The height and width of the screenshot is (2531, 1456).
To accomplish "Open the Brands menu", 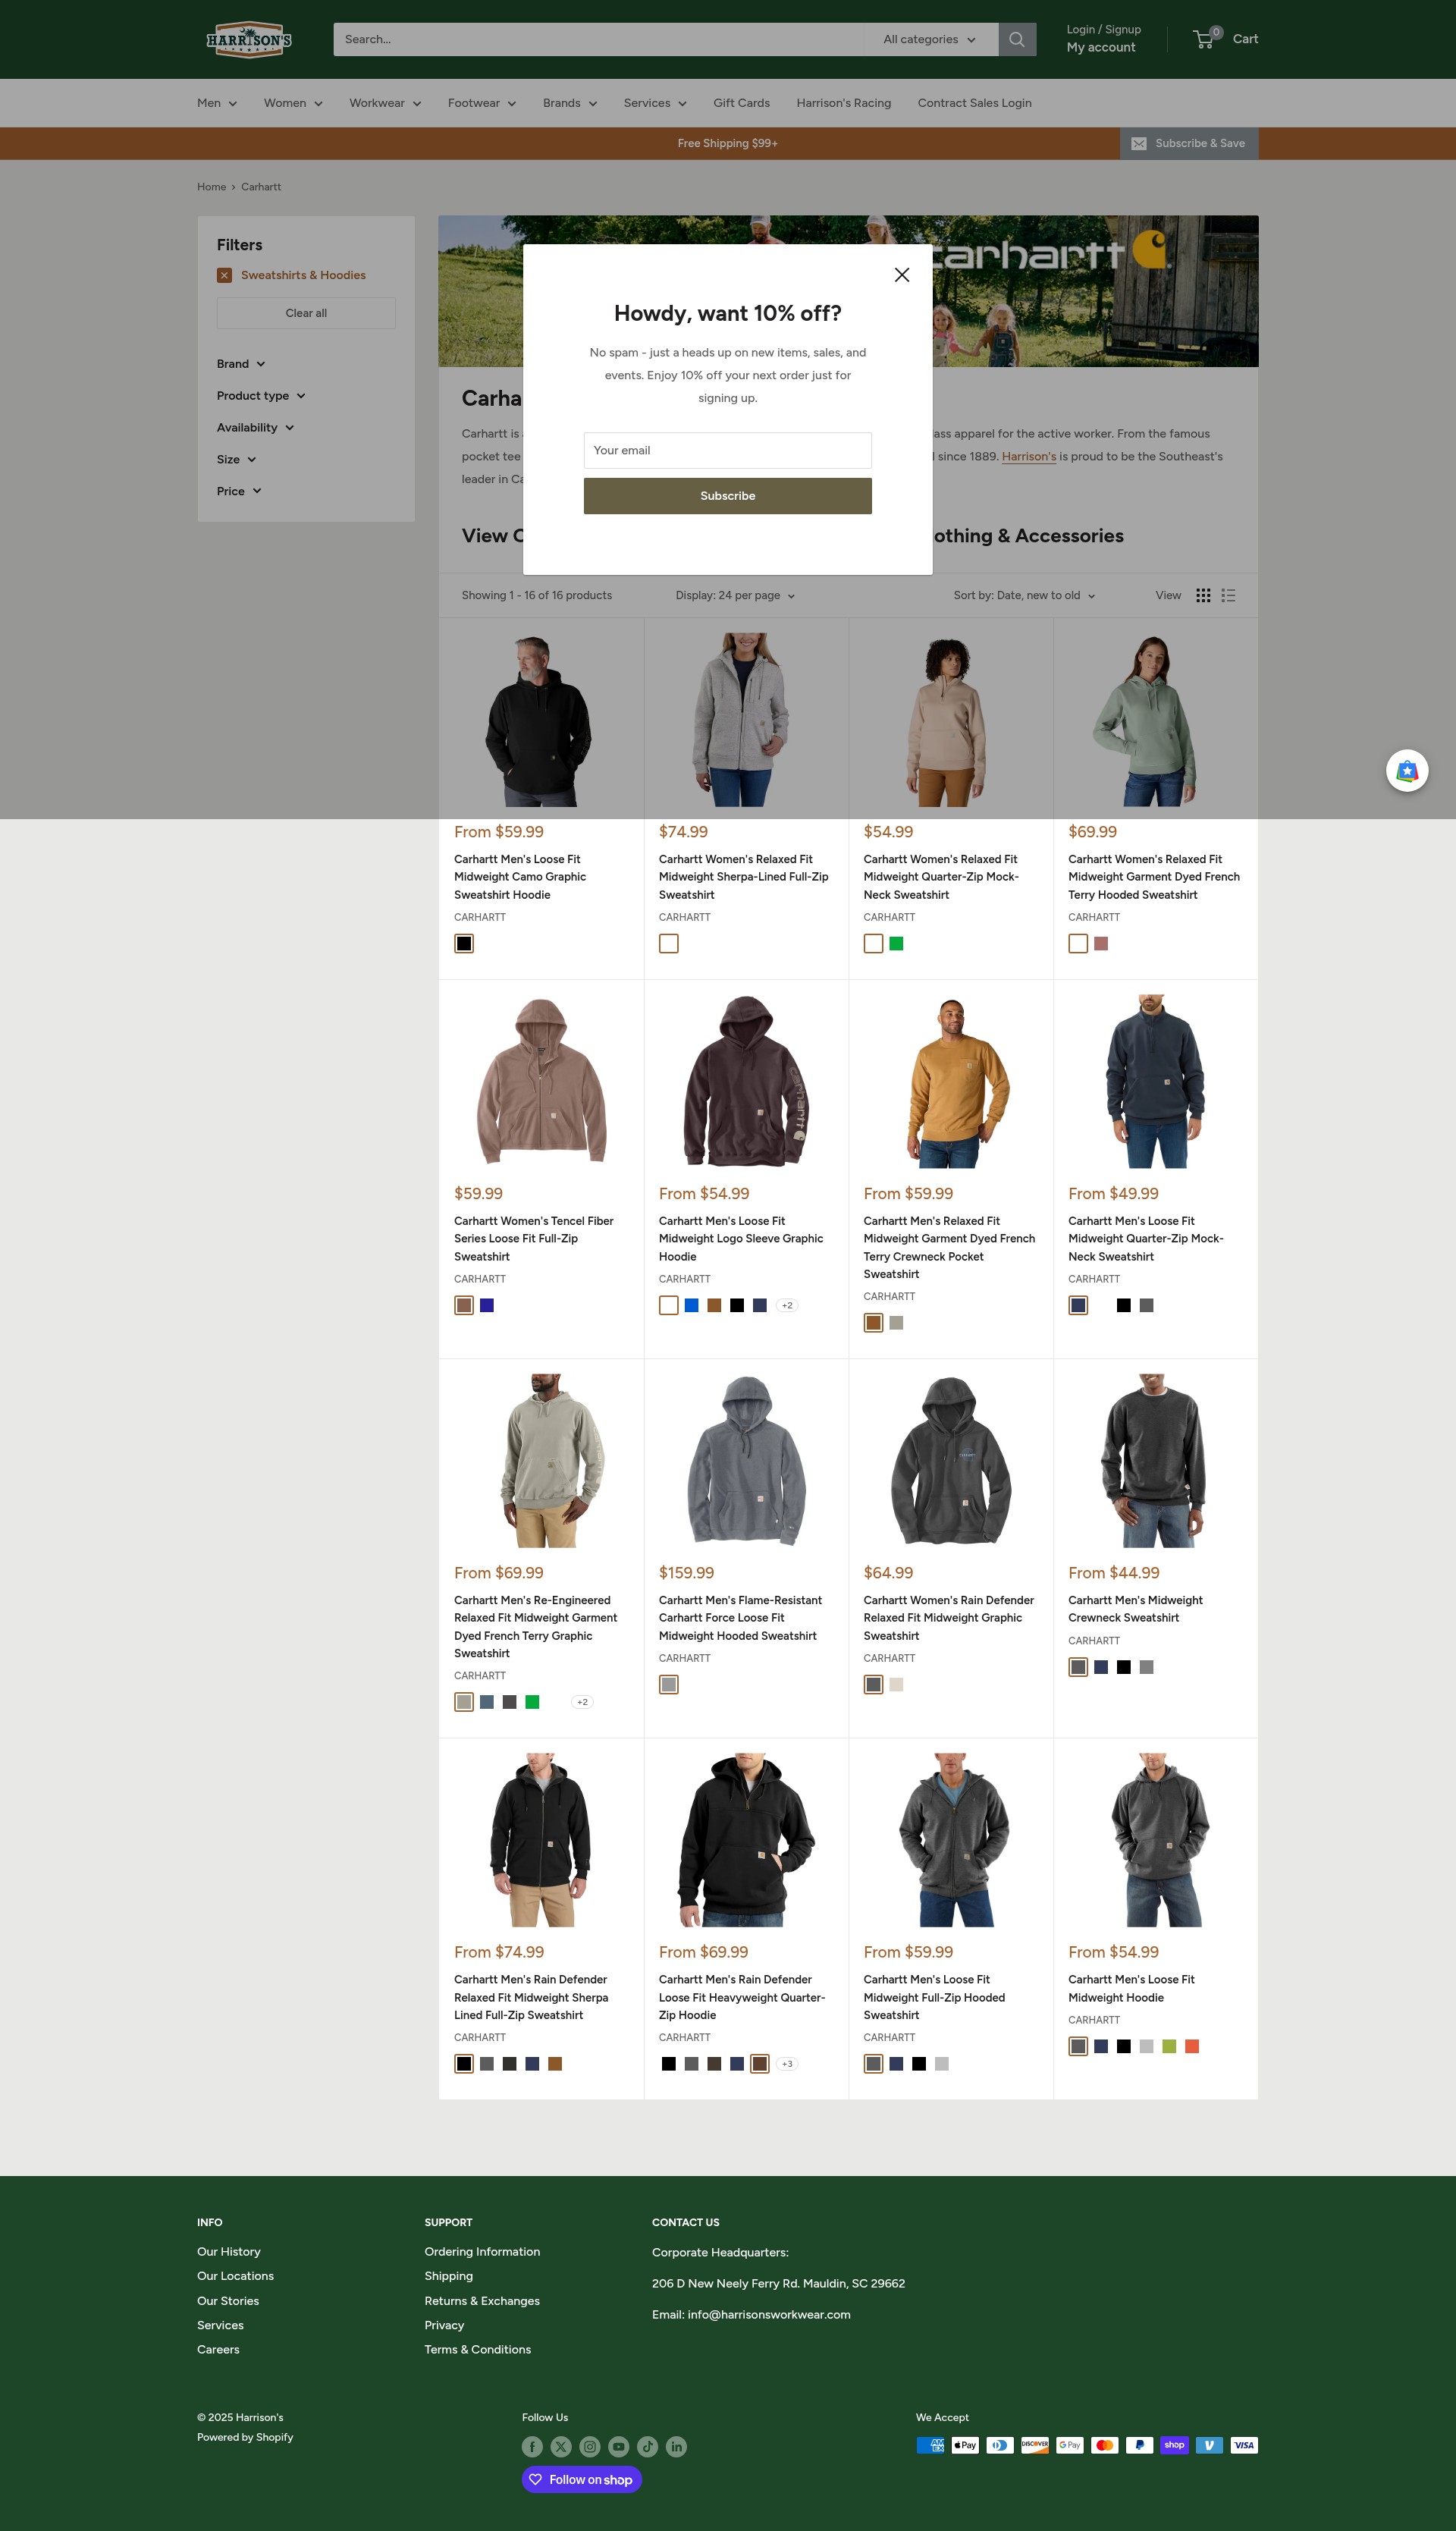I will point(570,103).
